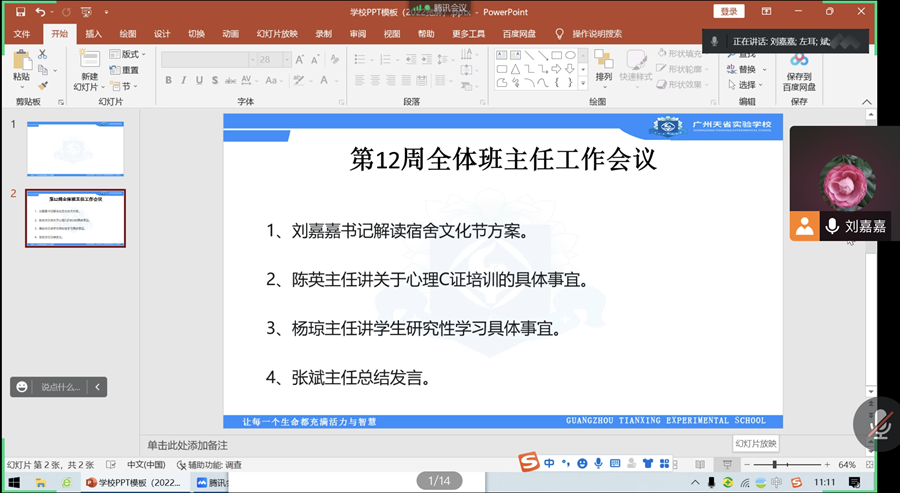Viewport: 900px width, 493px height.
Task: Click the Accessibility (辅助功能: 调查) status button
Action: pos(210,465)
